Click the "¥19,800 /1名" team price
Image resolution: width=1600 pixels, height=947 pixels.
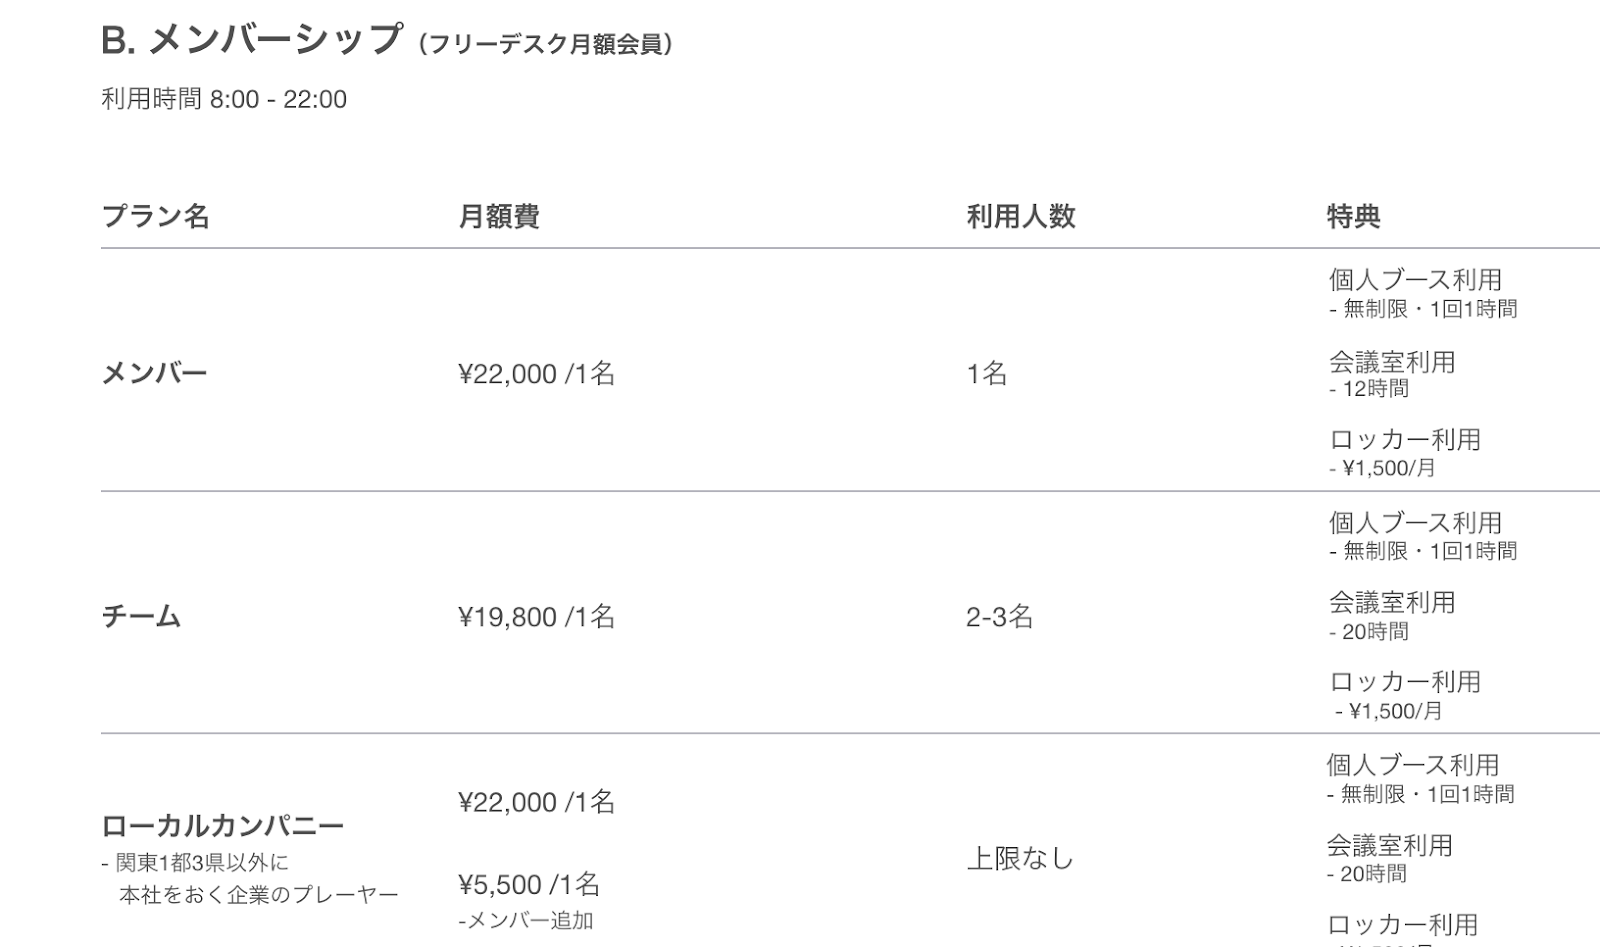pos(536,617)
